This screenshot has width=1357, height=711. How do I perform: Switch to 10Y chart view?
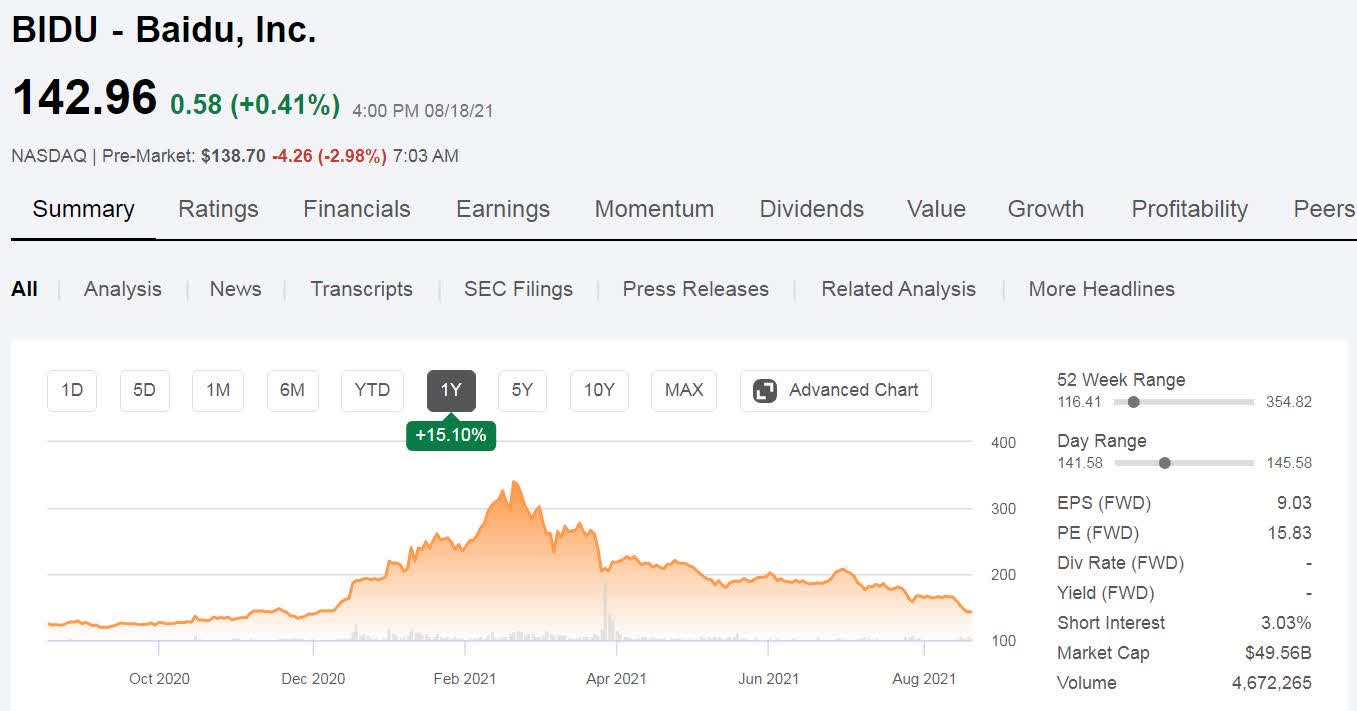(x=599, y=390)
